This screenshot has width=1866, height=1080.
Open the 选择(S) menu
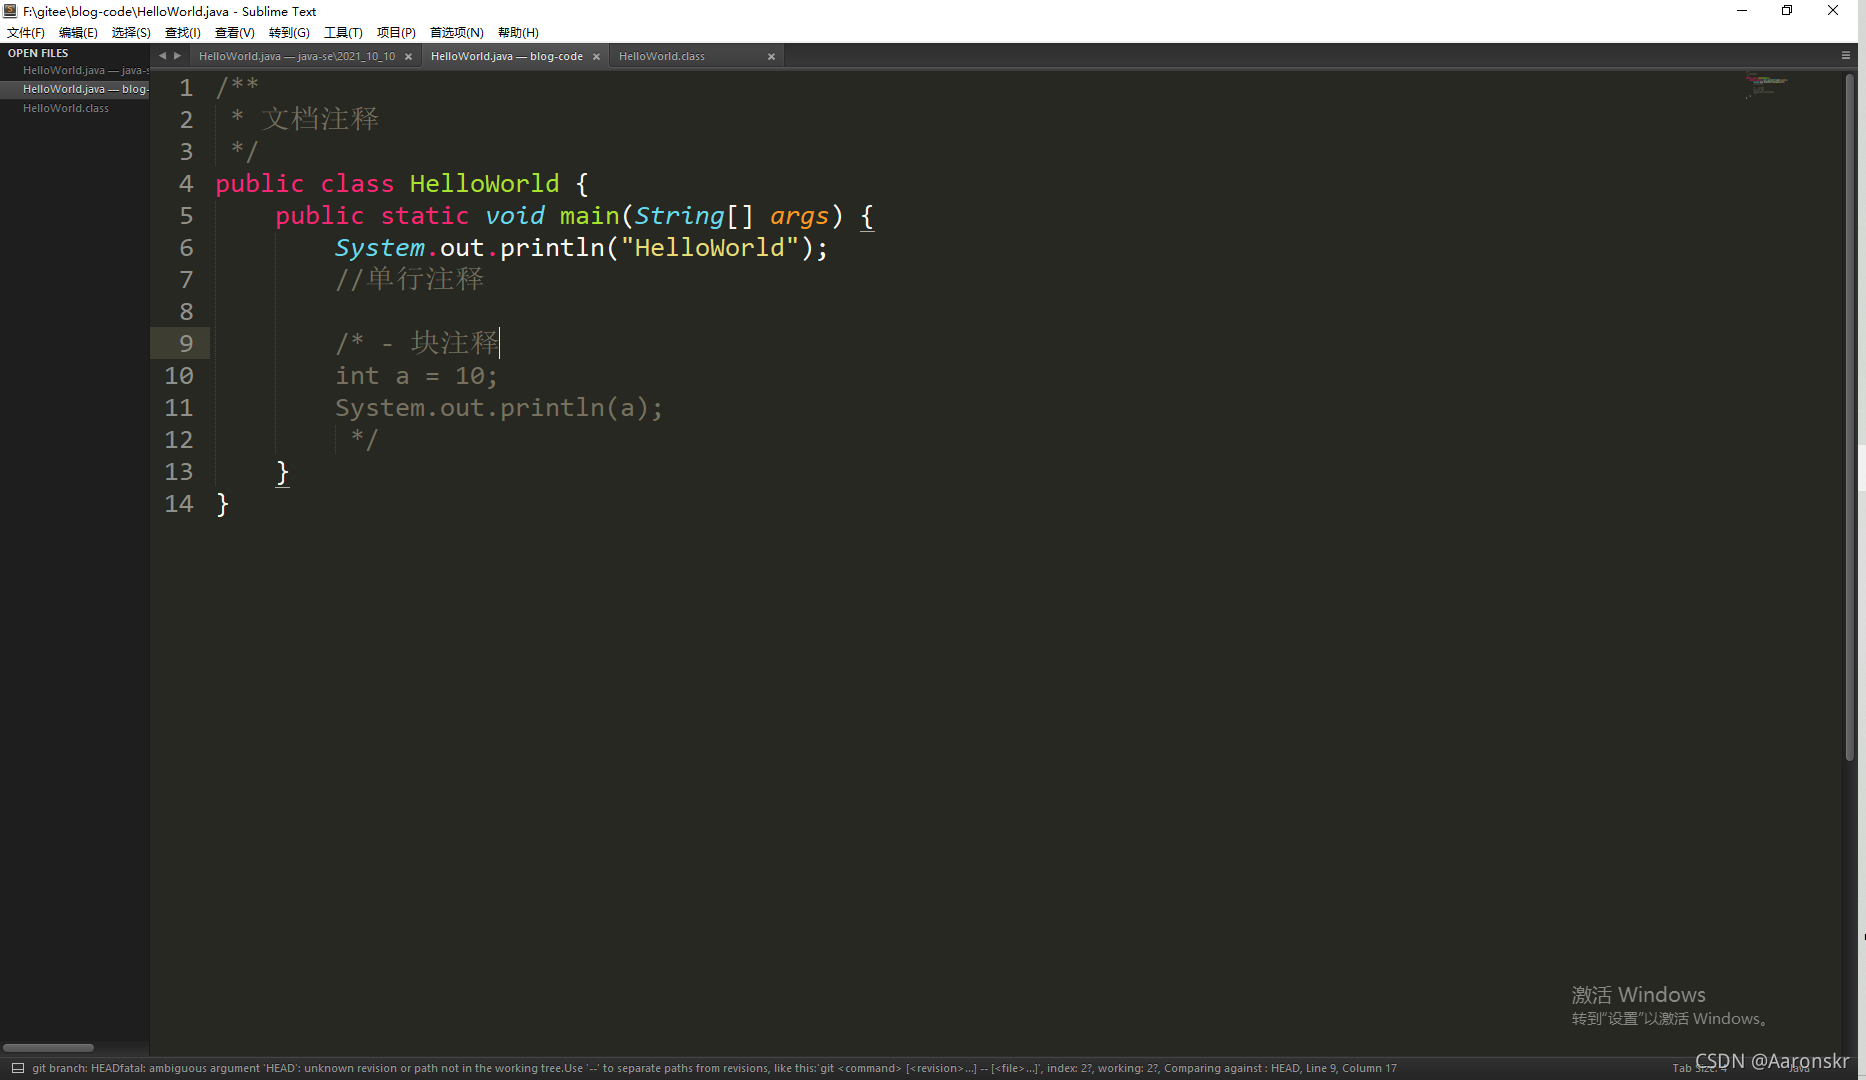pos(131,33)
